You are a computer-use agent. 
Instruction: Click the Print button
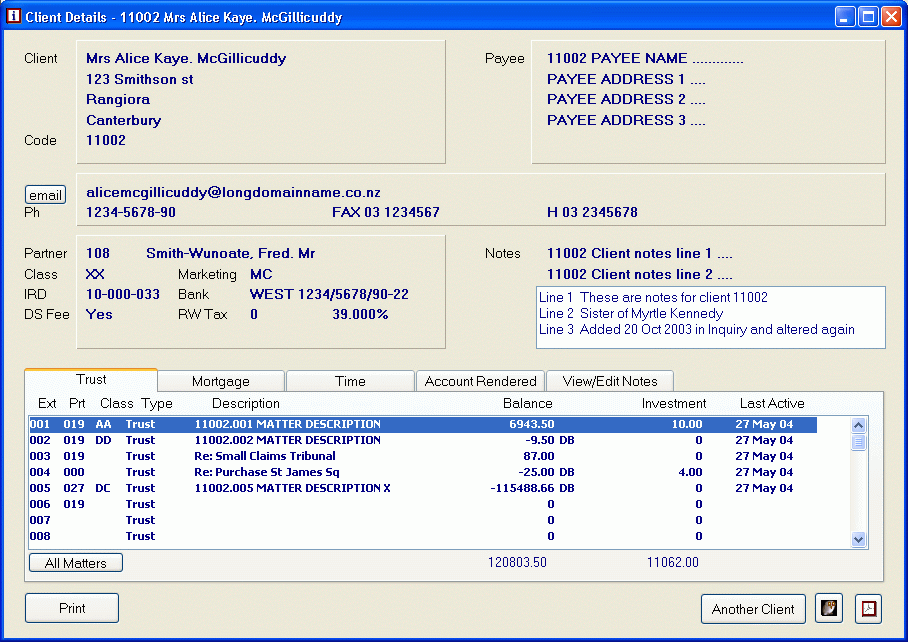click(x=72, y=608)
